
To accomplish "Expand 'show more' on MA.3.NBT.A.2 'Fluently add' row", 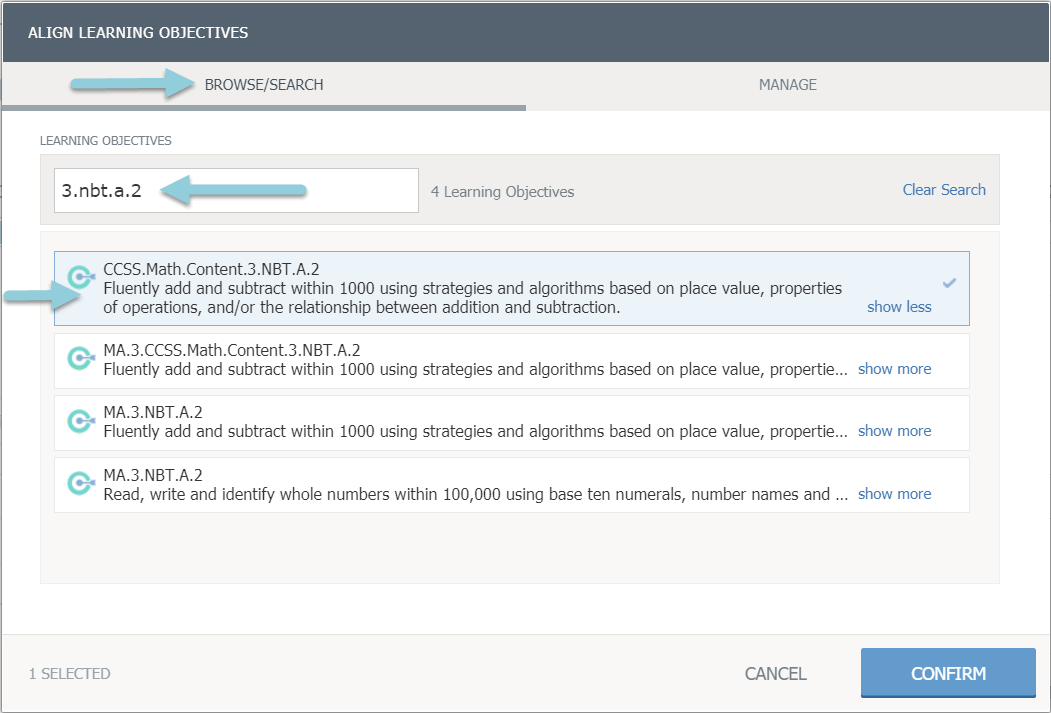I will pos(894,431).
